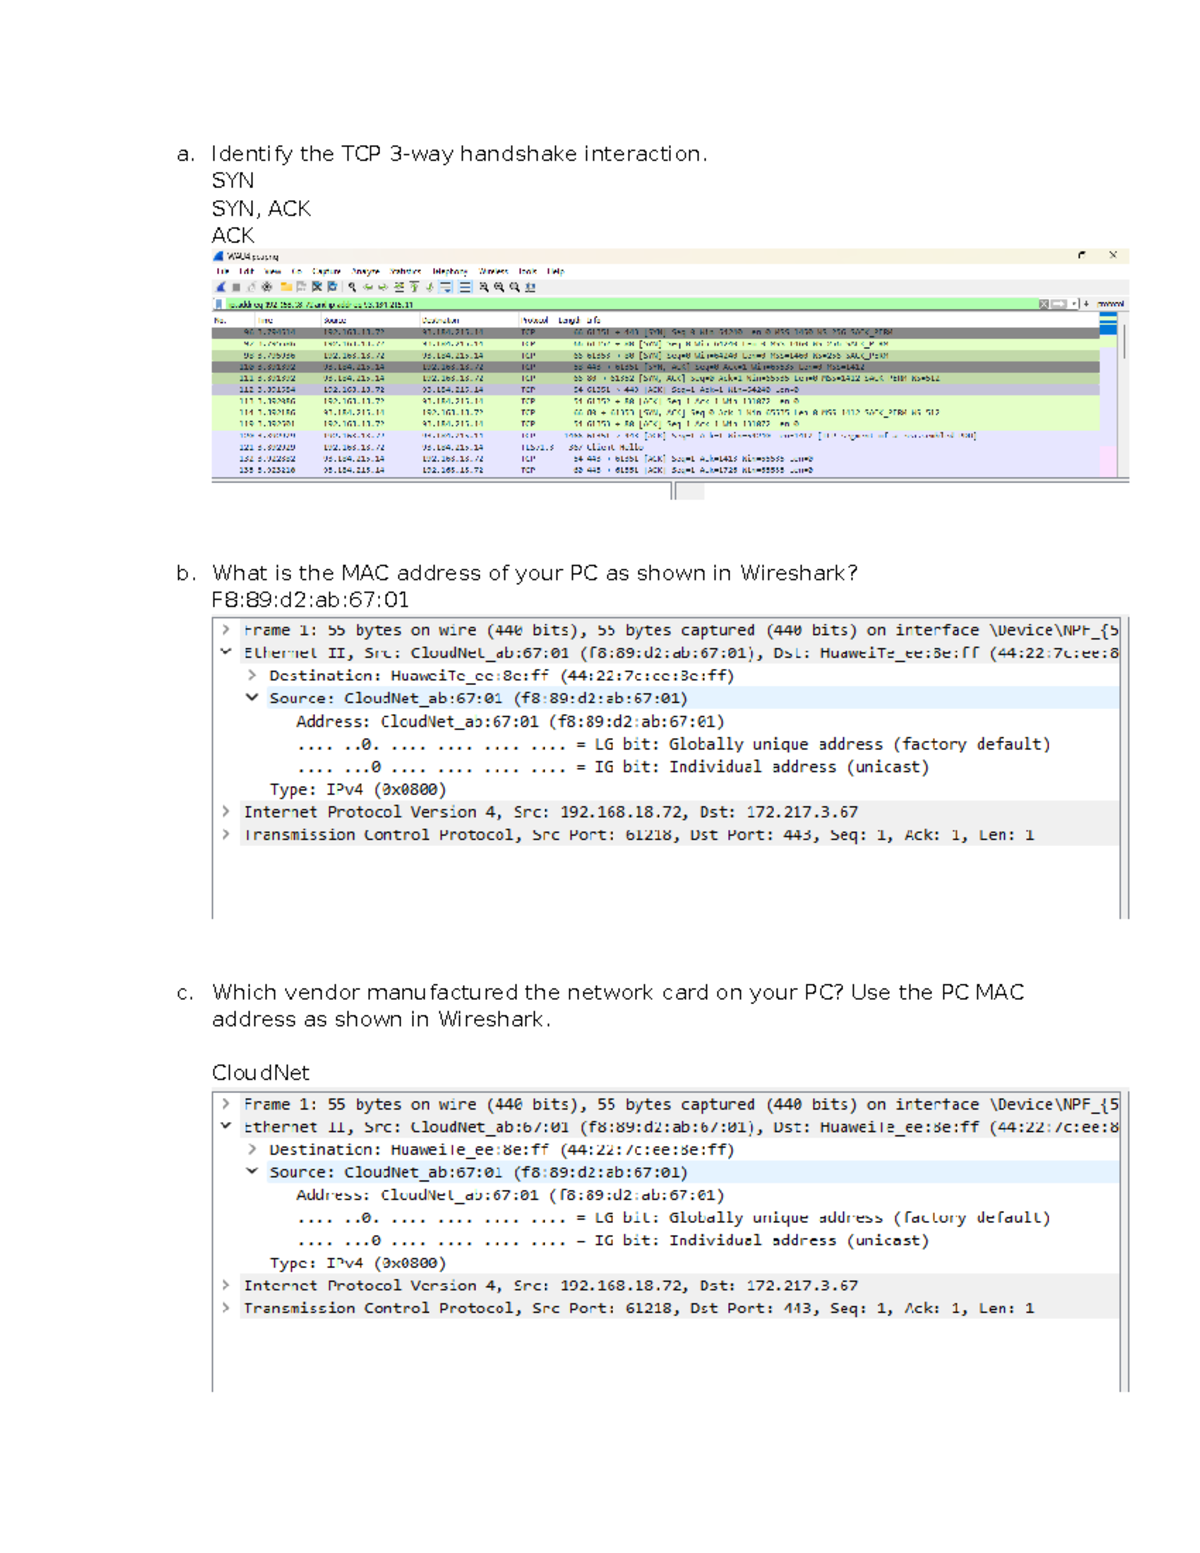Select the TLSv1.3 Client Hello packet row

click(x=655, y=447)
